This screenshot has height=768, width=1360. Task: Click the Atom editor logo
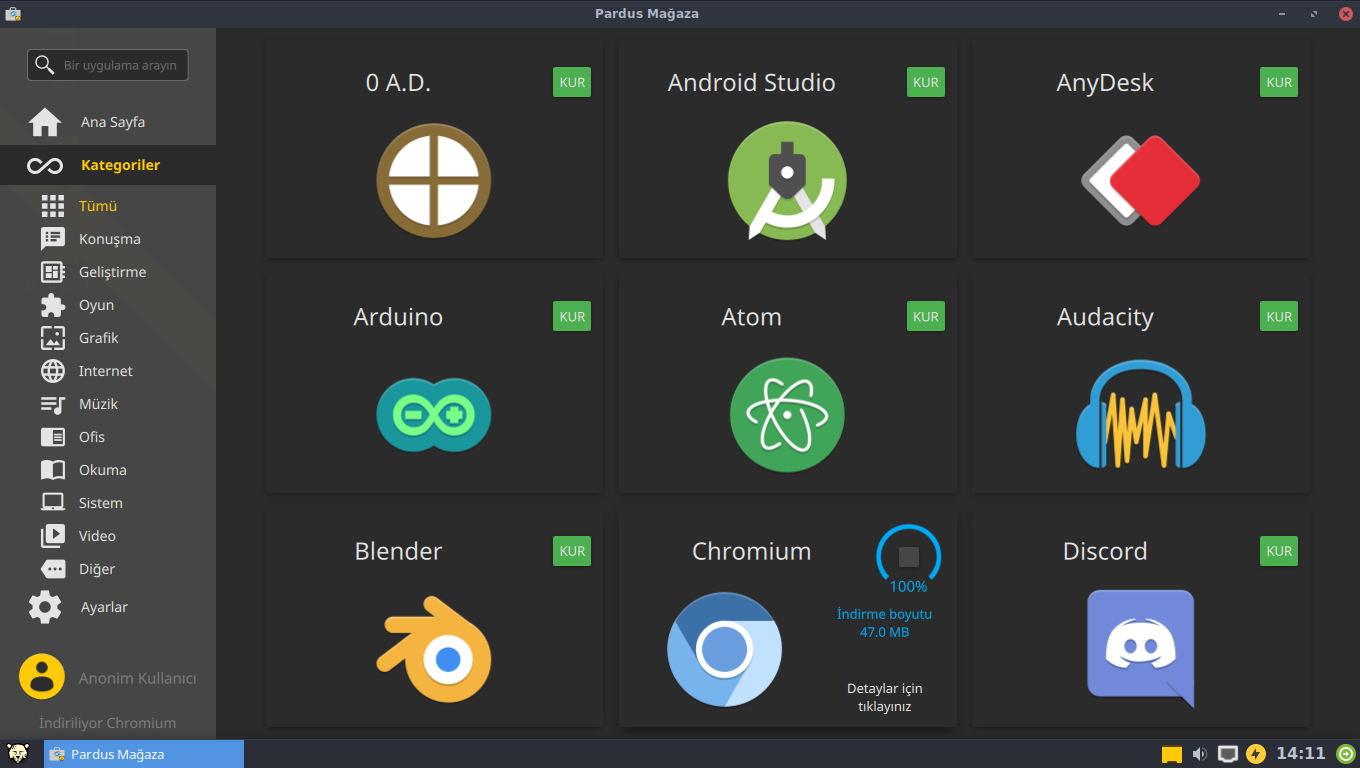coord(787,415)
